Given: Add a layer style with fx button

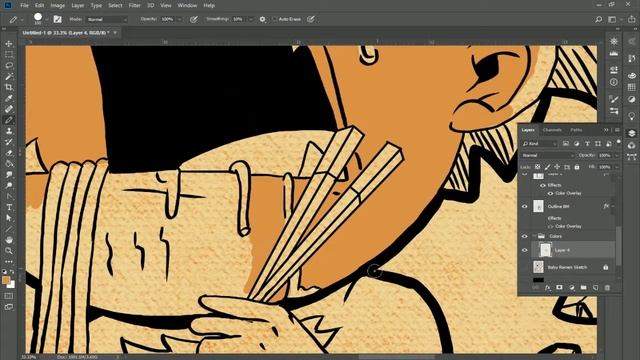Looking at the screenshot, I should [547, 288].
